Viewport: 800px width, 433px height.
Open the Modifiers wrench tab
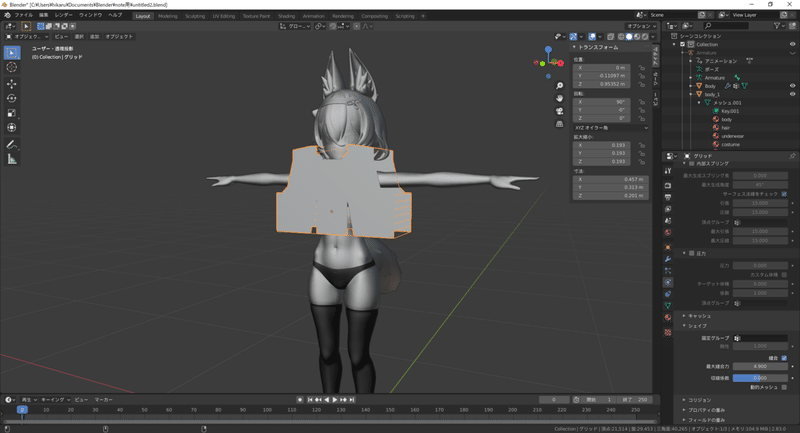coord(668,259)
